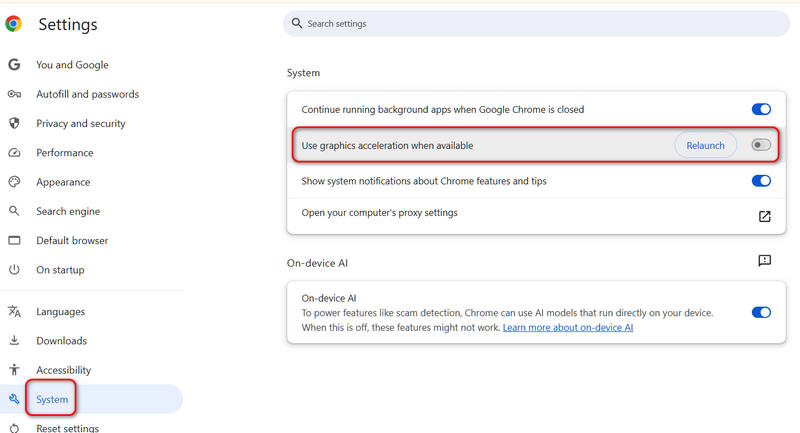Click the key icon for Autofill

tap(14, 94)
